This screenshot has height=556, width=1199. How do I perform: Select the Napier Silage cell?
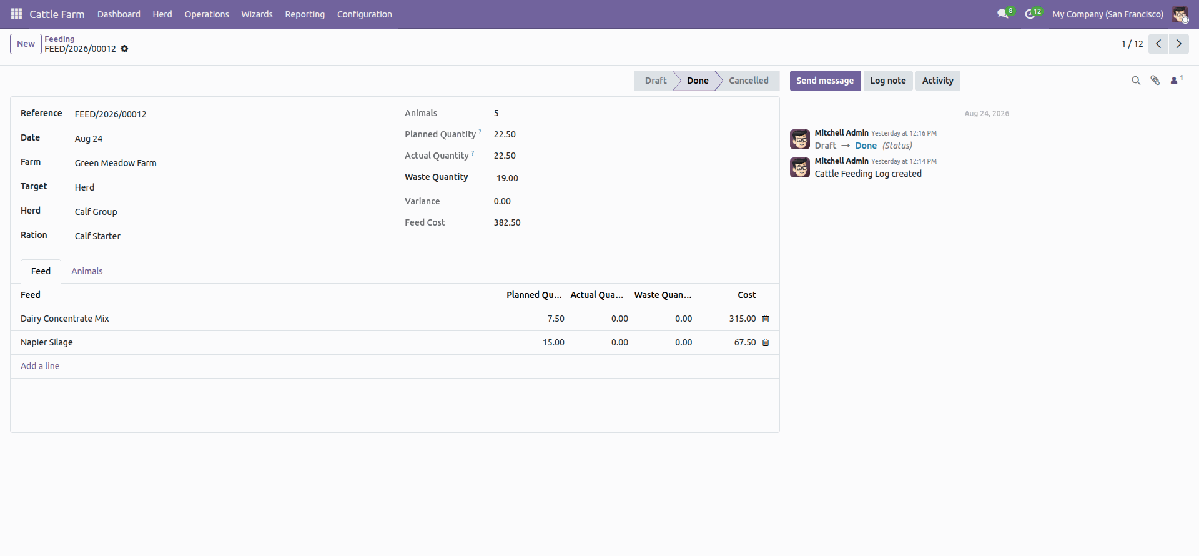[256, 343]
